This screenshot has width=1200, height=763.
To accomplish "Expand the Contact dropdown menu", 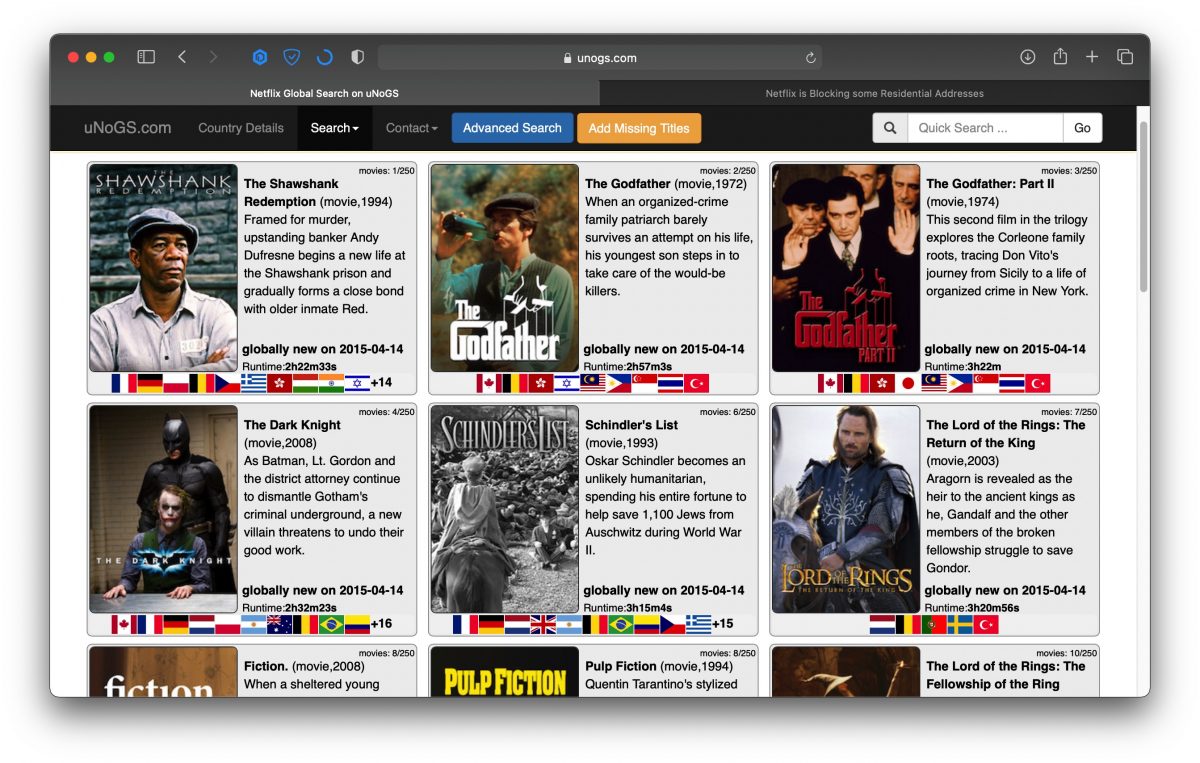I will [412, 128].
